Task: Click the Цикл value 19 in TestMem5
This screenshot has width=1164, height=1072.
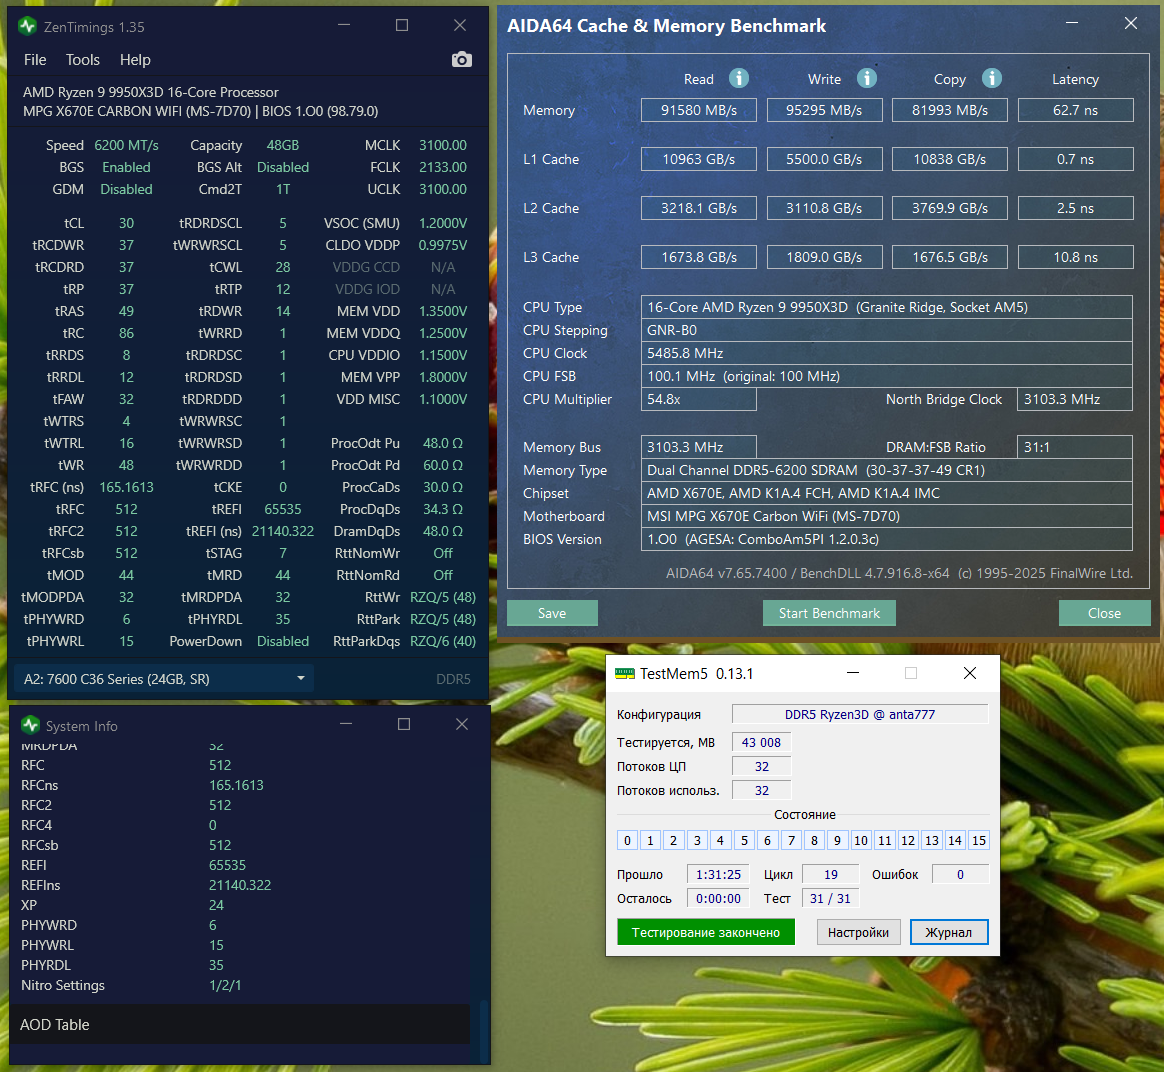Action: point(831,874)
